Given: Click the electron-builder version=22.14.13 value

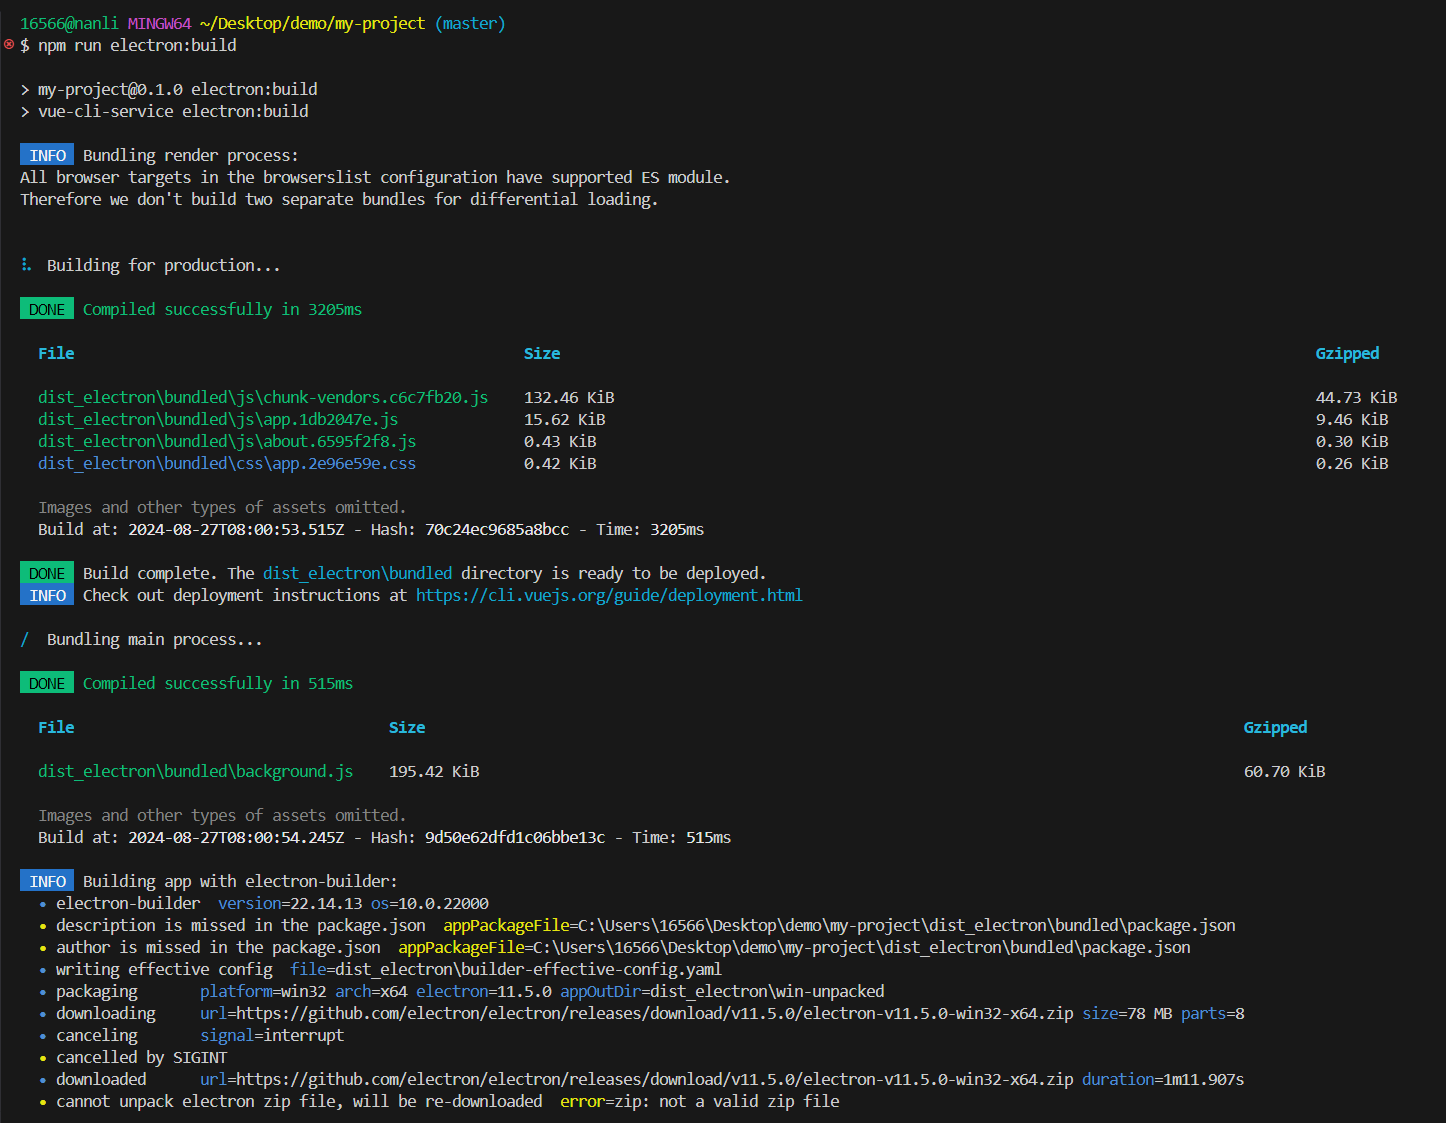Looking at the screenshot, I should (290, 903).
